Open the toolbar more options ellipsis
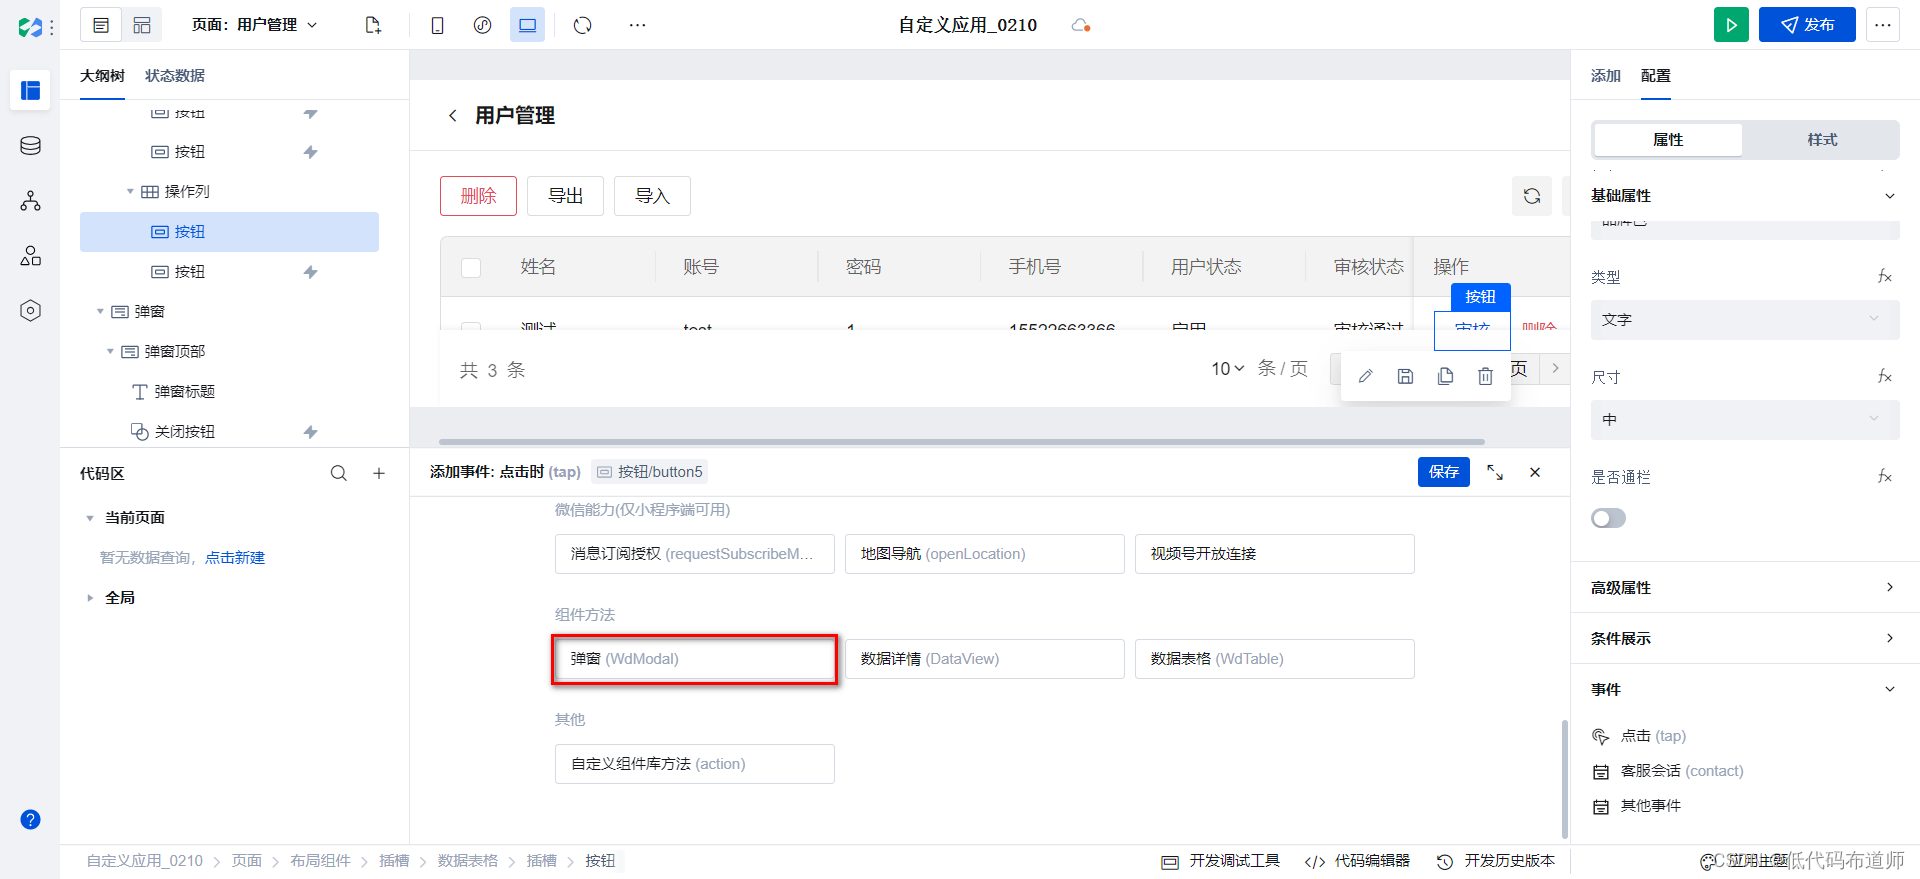 [x=637, y=25]
